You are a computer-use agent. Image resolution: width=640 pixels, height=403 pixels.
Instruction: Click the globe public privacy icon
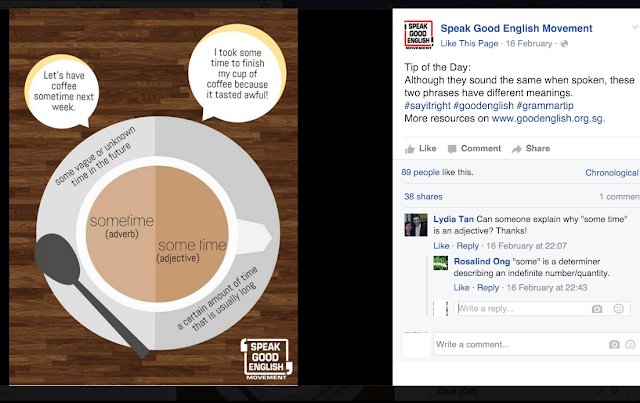[x=564, y=44]
